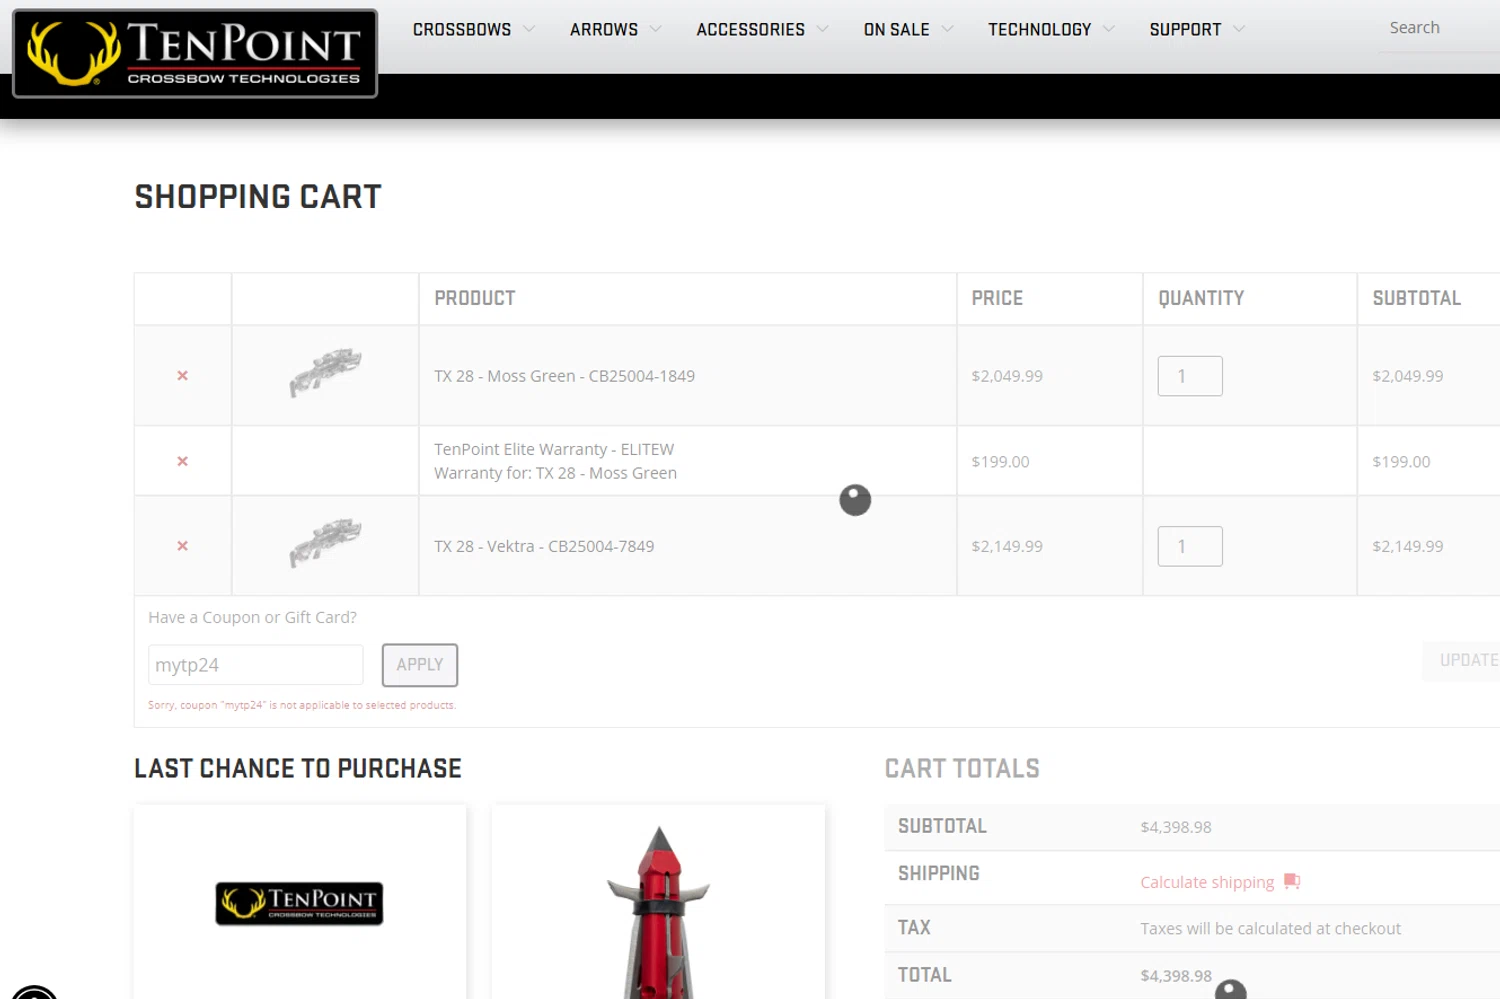Click the coupon not applicable error message
This screenshot has height=999, width=1500.
click(x=302, y=705)
